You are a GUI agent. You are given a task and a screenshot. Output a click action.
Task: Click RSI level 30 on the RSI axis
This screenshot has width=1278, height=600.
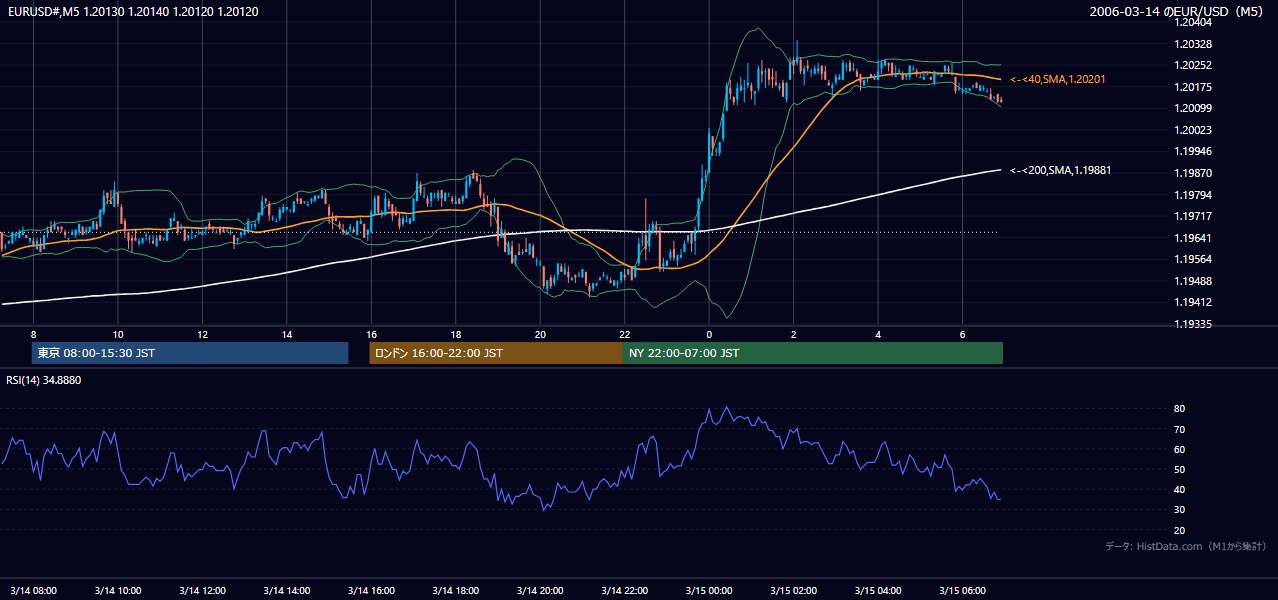(1180, 510)
